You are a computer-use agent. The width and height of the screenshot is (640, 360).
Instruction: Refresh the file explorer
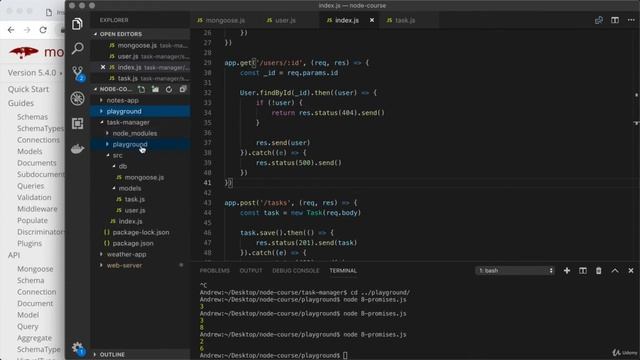pos(169,89)
